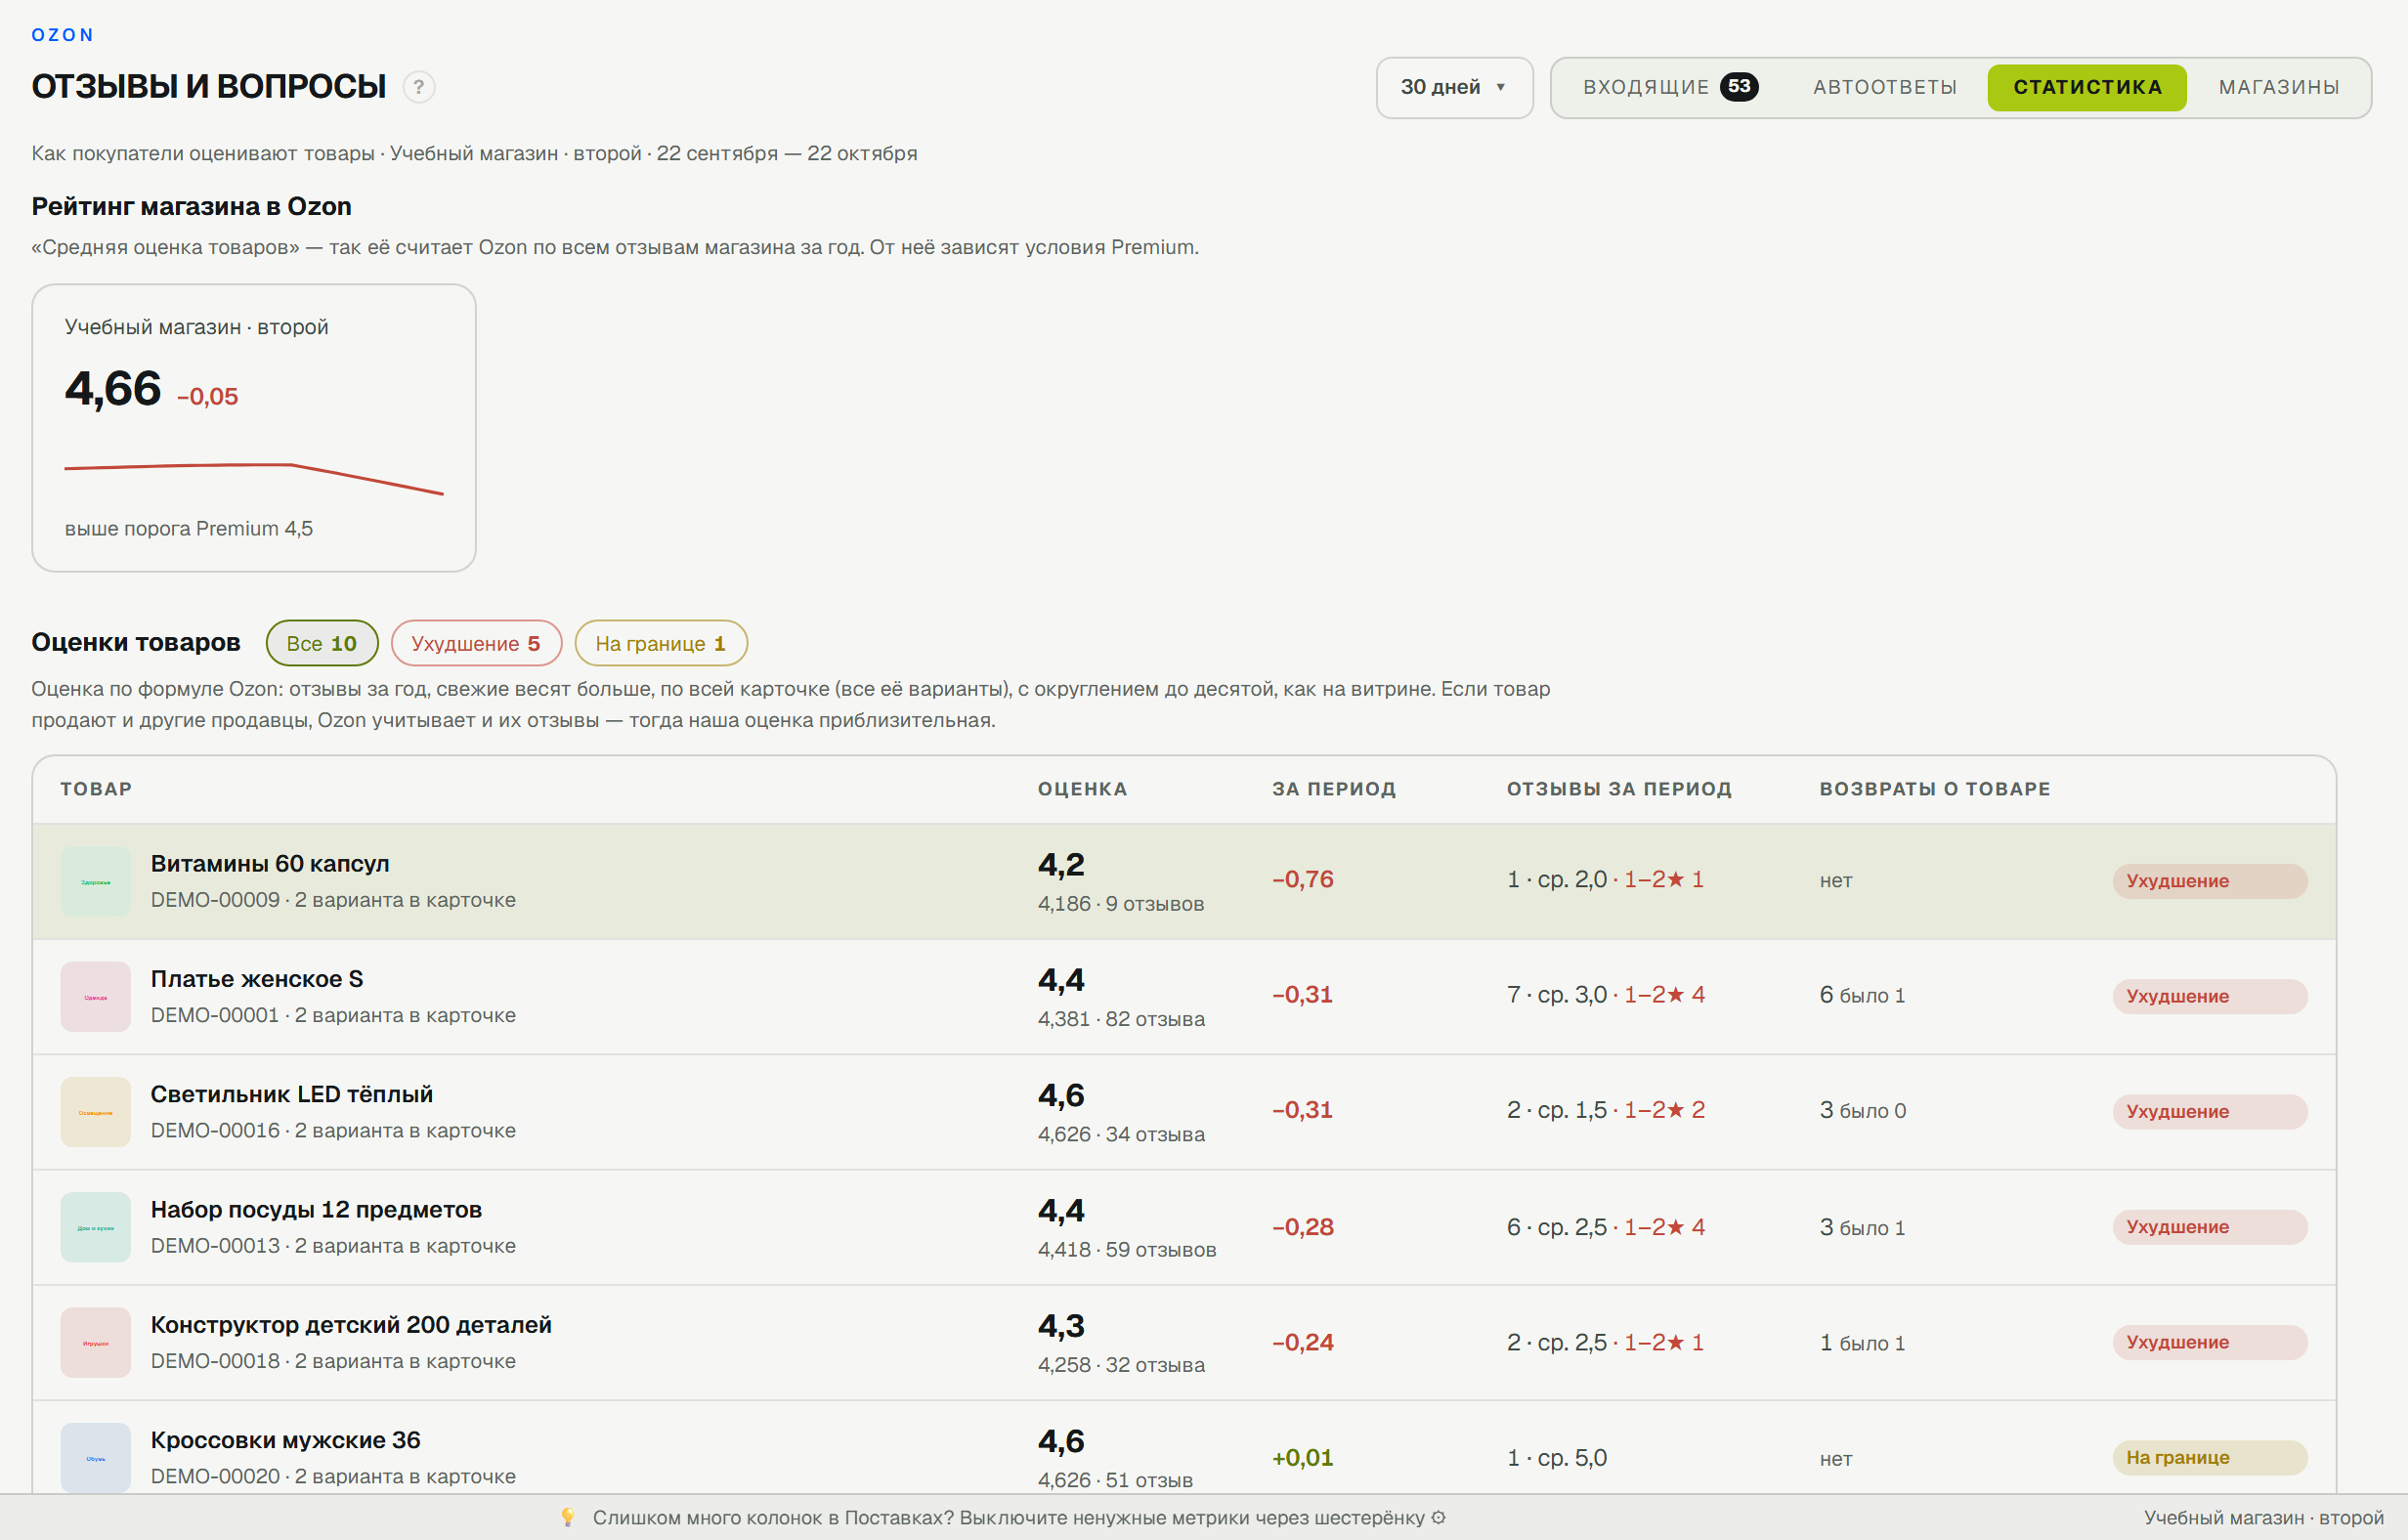Click the store rating card 4,66
This screenshot has width=2408, height=1540.
pos(254,428)
